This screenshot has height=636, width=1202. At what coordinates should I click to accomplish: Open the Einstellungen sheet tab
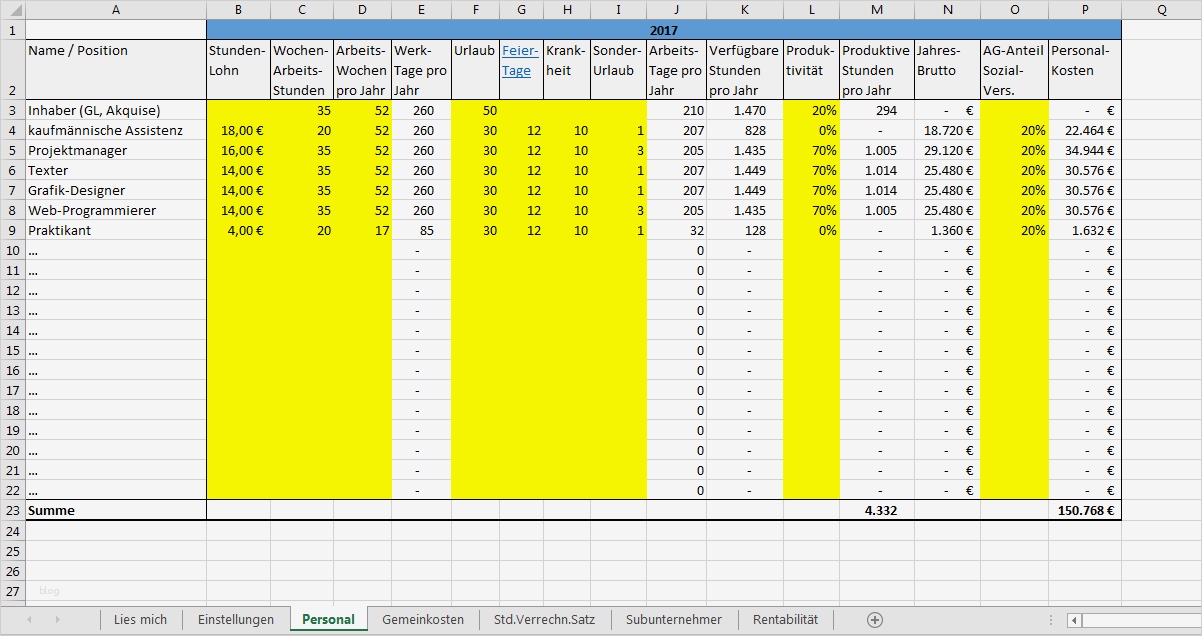tap(236, 619)
